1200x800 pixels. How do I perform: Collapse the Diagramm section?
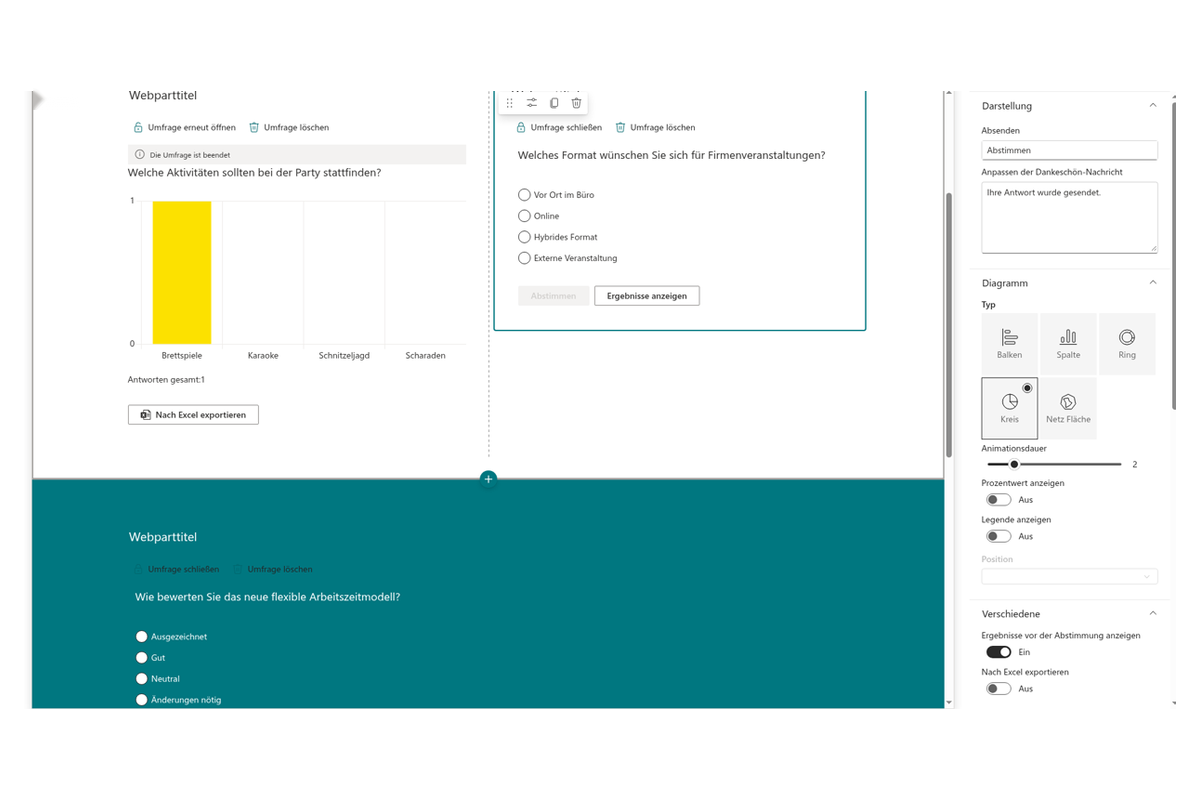1152,283
